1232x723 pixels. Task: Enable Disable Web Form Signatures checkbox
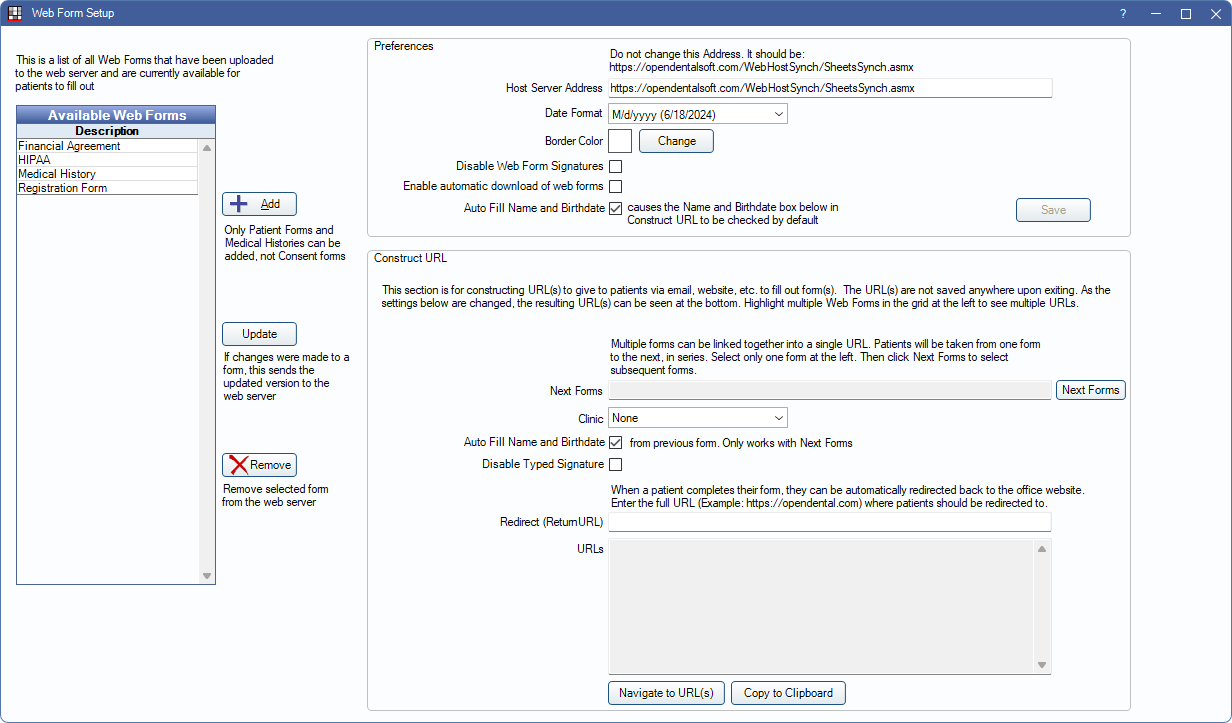point(616,166)
